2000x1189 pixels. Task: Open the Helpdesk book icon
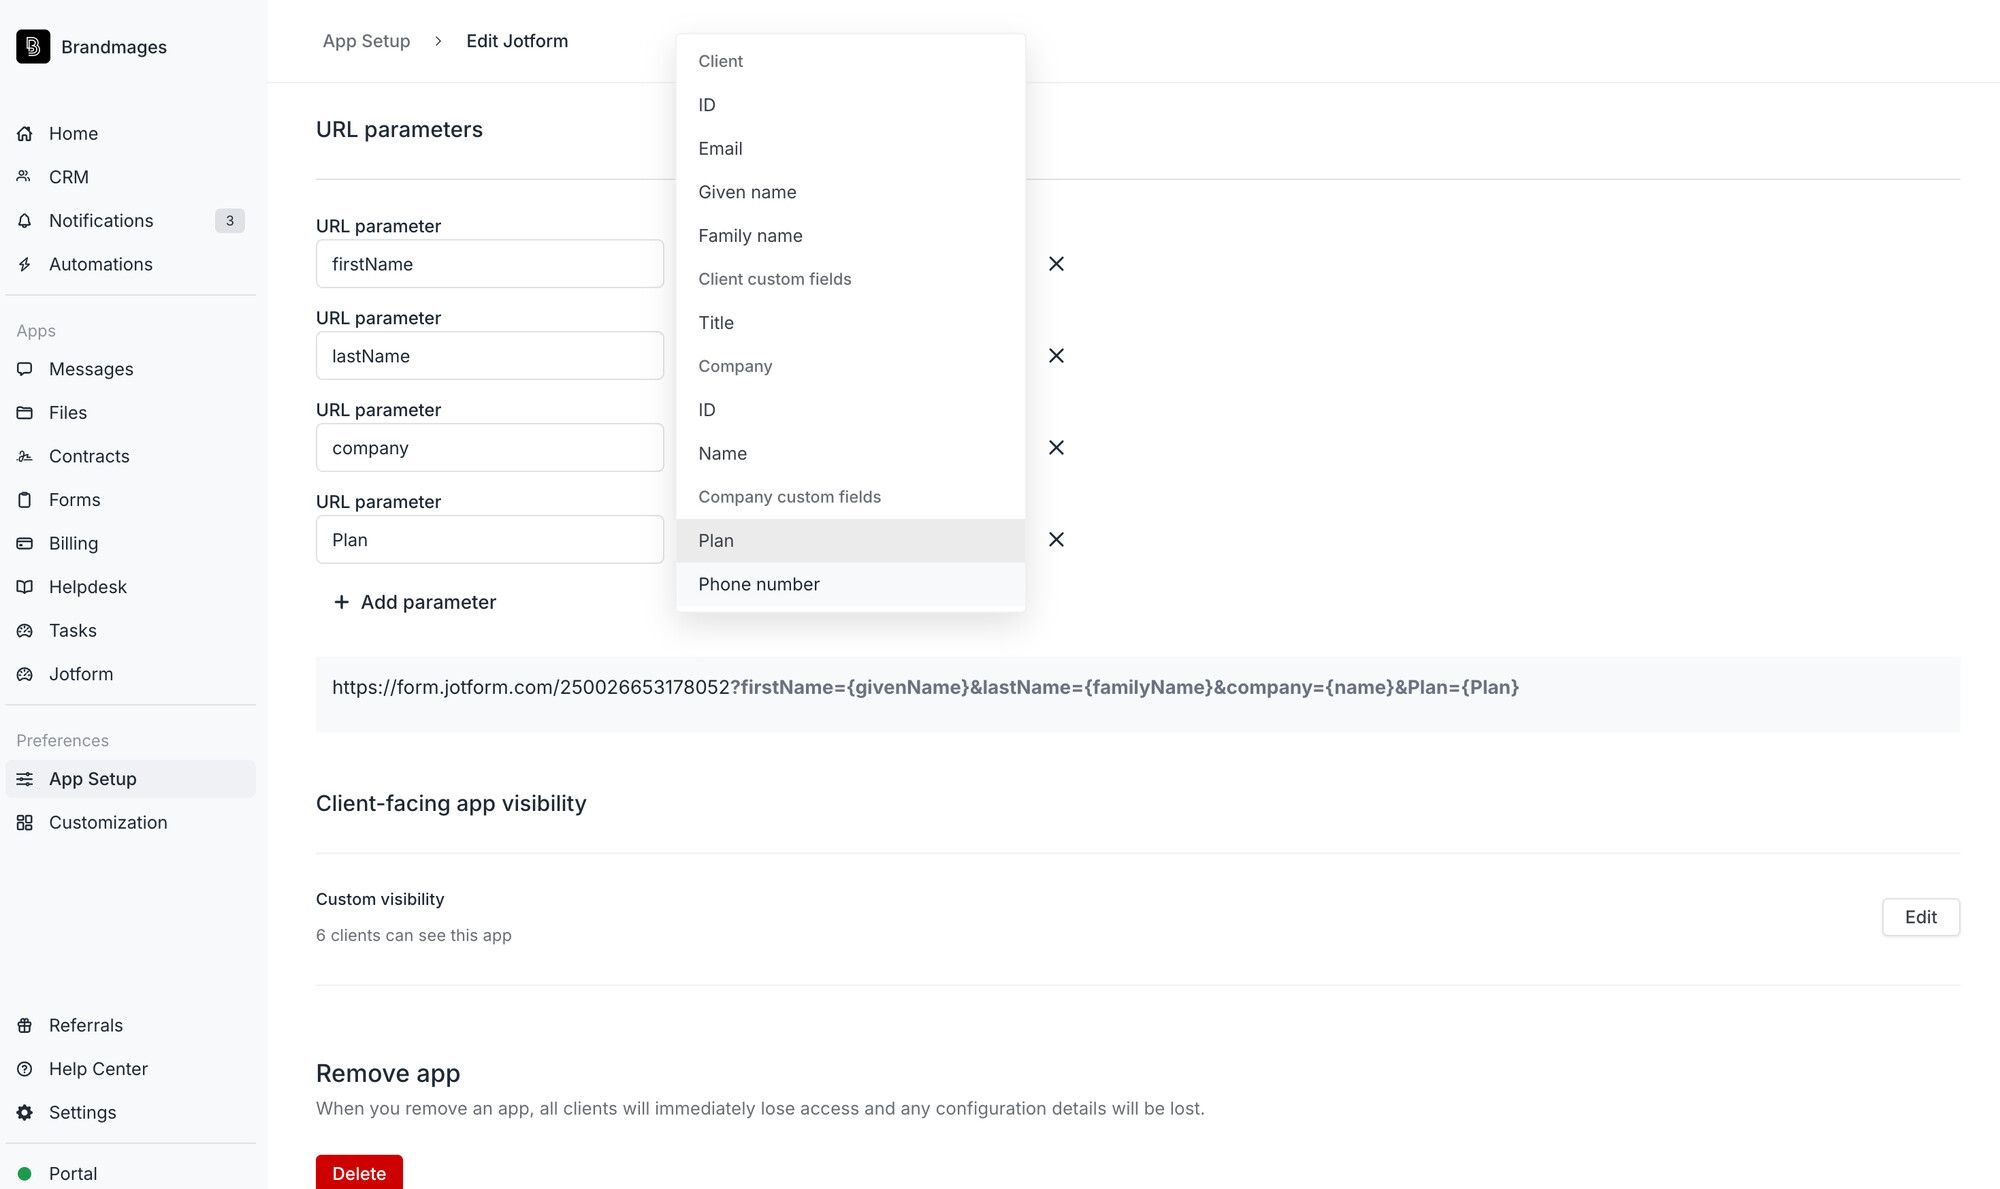coord(25,587)
